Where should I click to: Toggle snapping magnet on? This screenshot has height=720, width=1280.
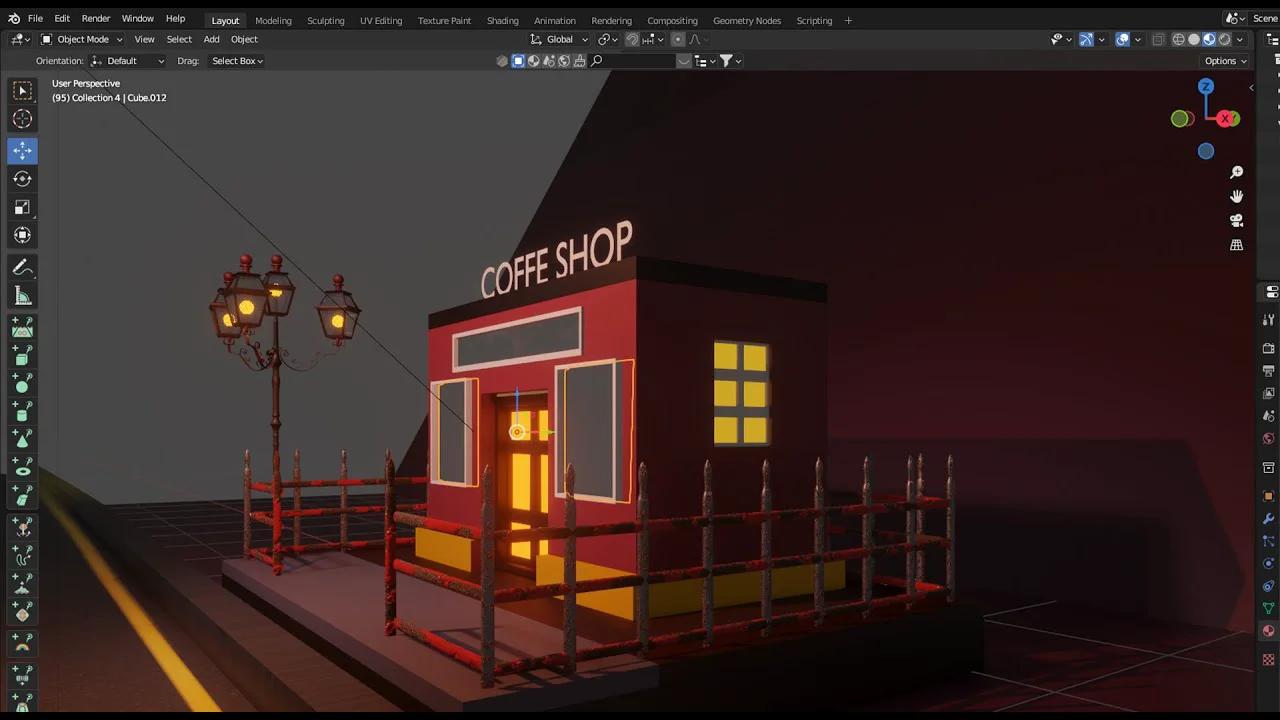click(x=632, y=40)
